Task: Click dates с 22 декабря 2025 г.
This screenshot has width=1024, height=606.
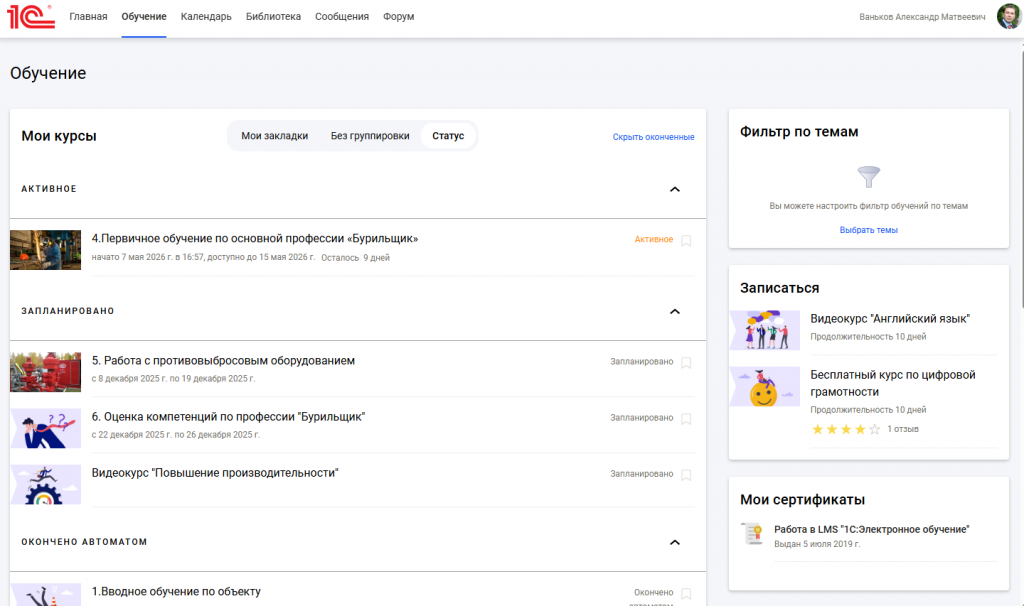Action: (x=176, y=435)
